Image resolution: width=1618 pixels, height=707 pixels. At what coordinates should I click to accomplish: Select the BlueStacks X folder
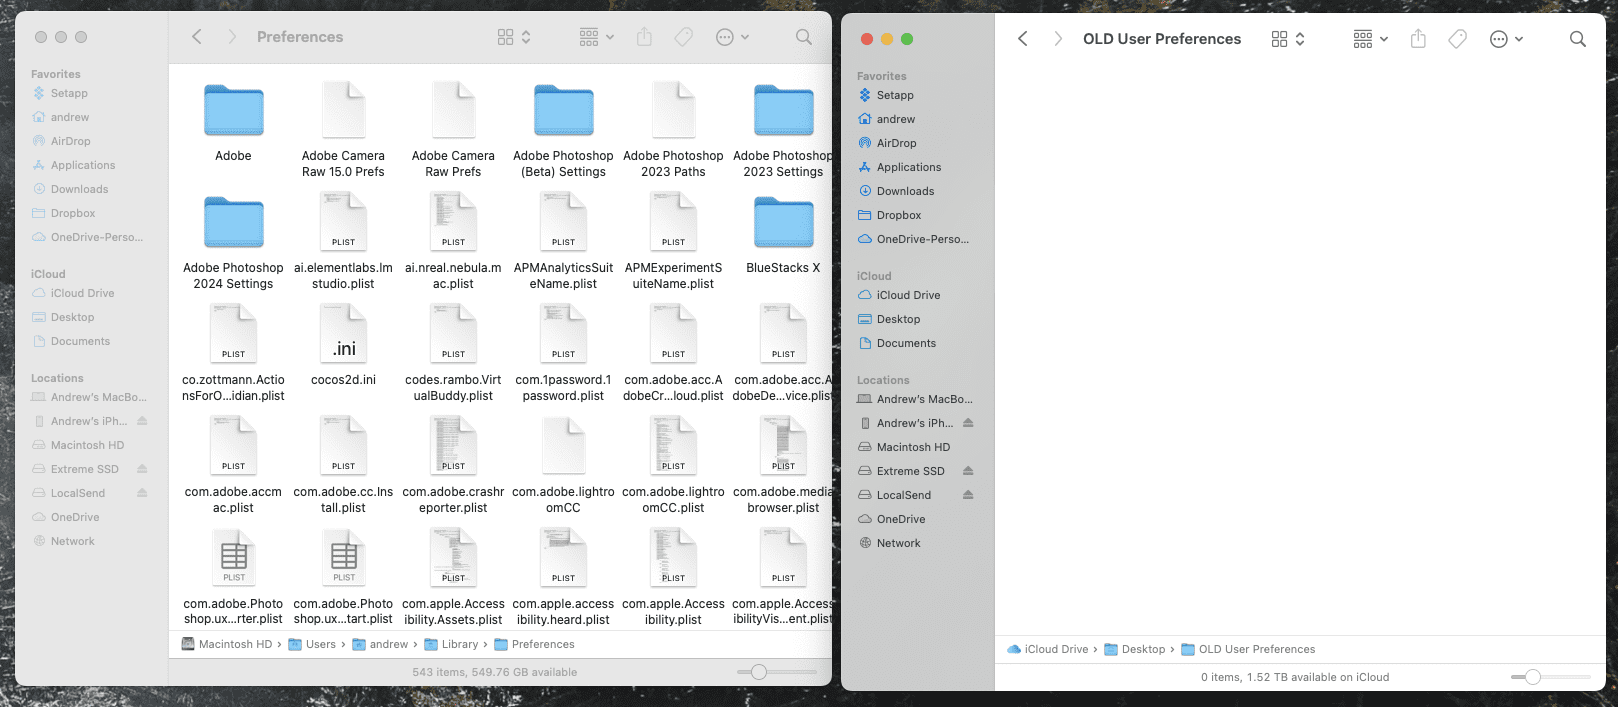coord(784,223)
